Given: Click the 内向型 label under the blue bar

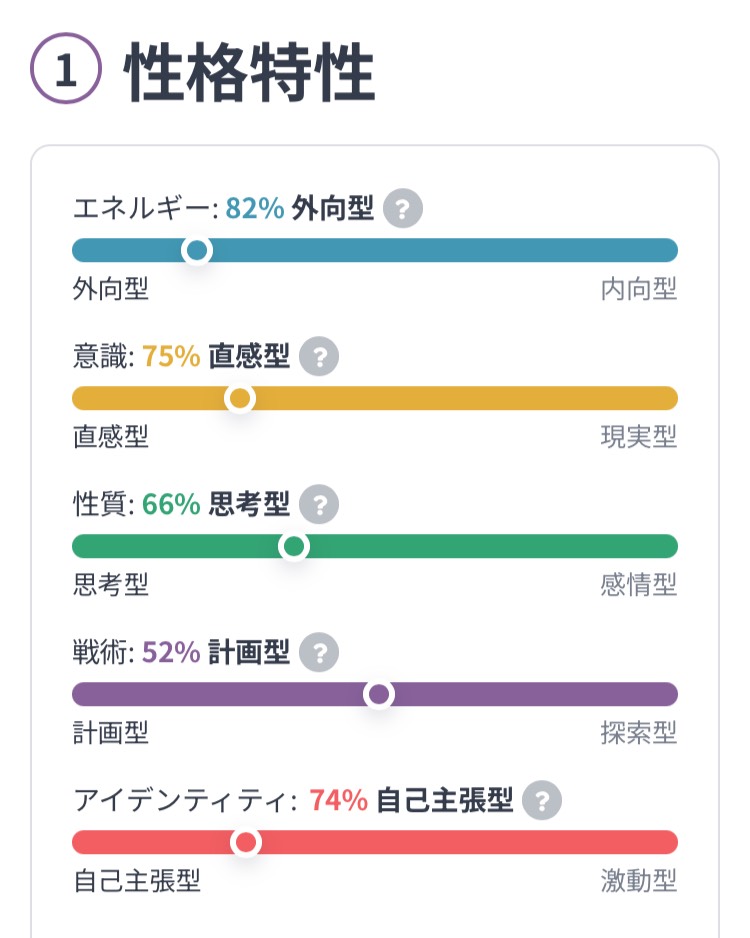Looking at the screenshot, I should point(638,290).
